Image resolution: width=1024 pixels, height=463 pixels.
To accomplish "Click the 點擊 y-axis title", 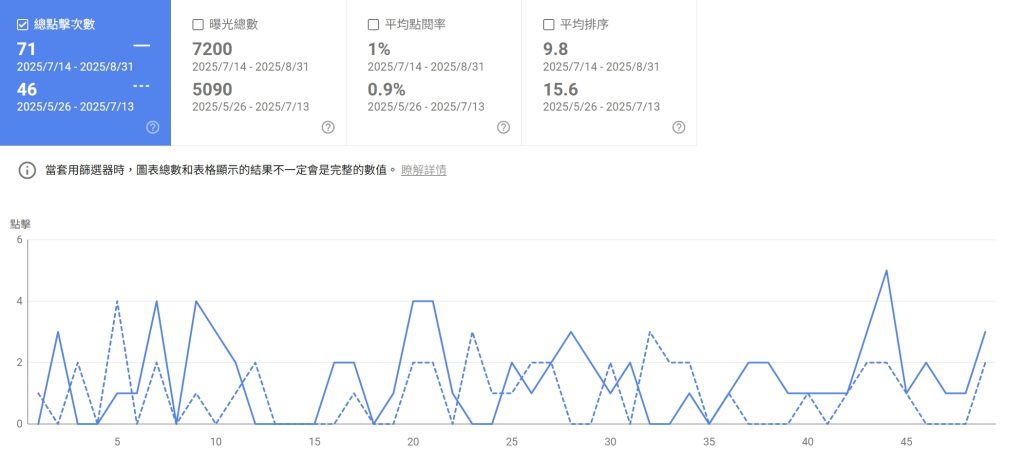I will click(21, 224).
